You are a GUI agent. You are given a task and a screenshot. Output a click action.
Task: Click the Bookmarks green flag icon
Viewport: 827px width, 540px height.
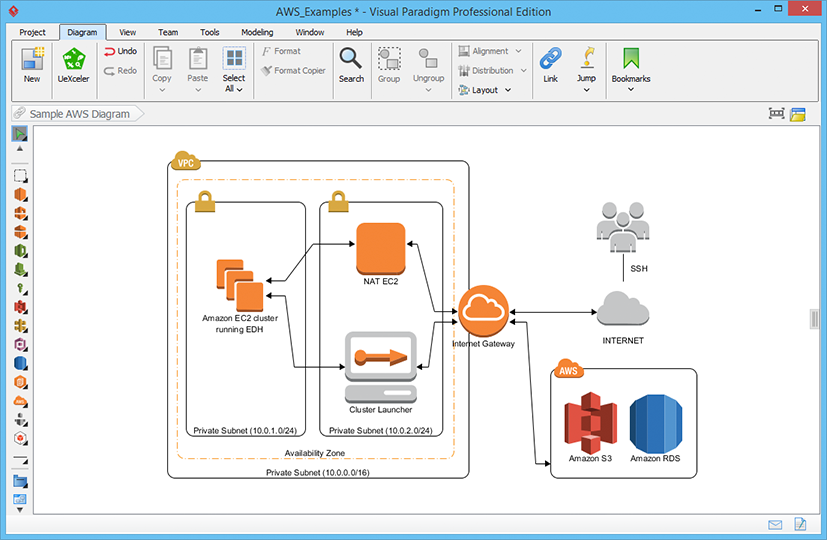click(631, 58)
